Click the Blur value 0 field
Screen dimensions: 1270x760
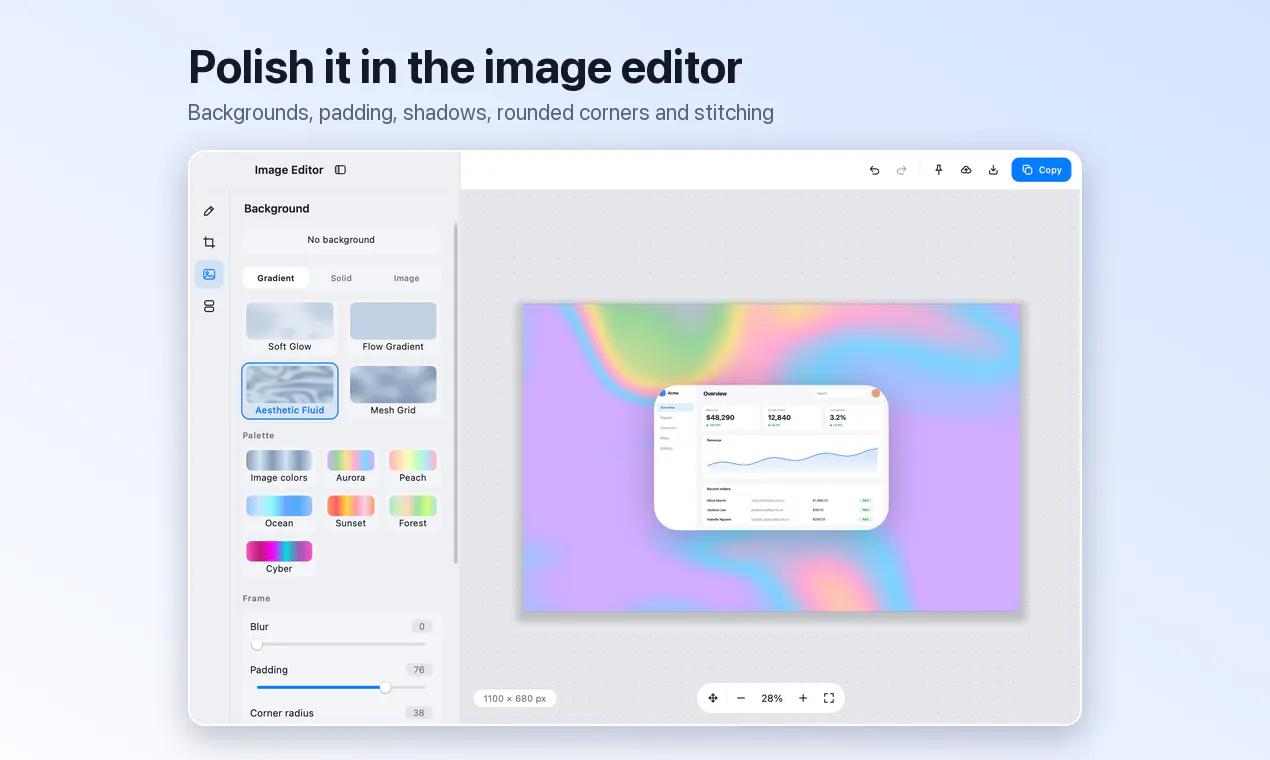422,627
